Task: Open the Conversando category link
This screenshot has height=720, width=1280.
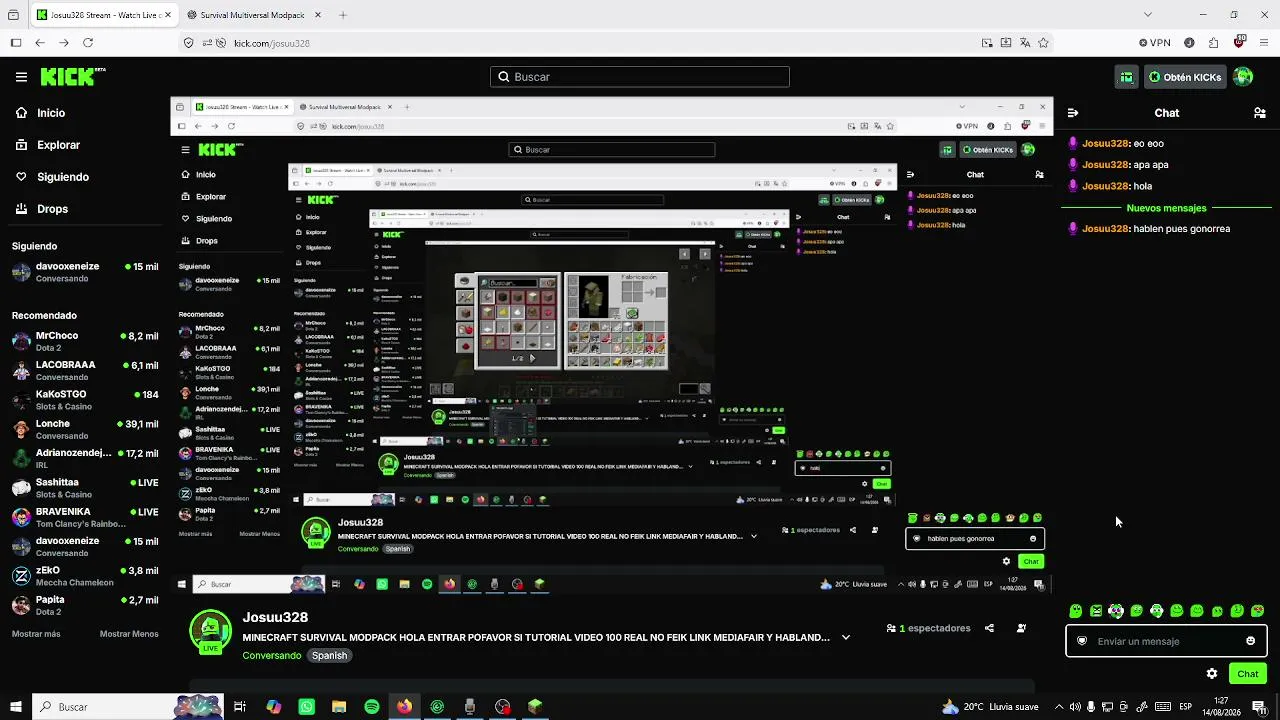Action: coord(271,656)
